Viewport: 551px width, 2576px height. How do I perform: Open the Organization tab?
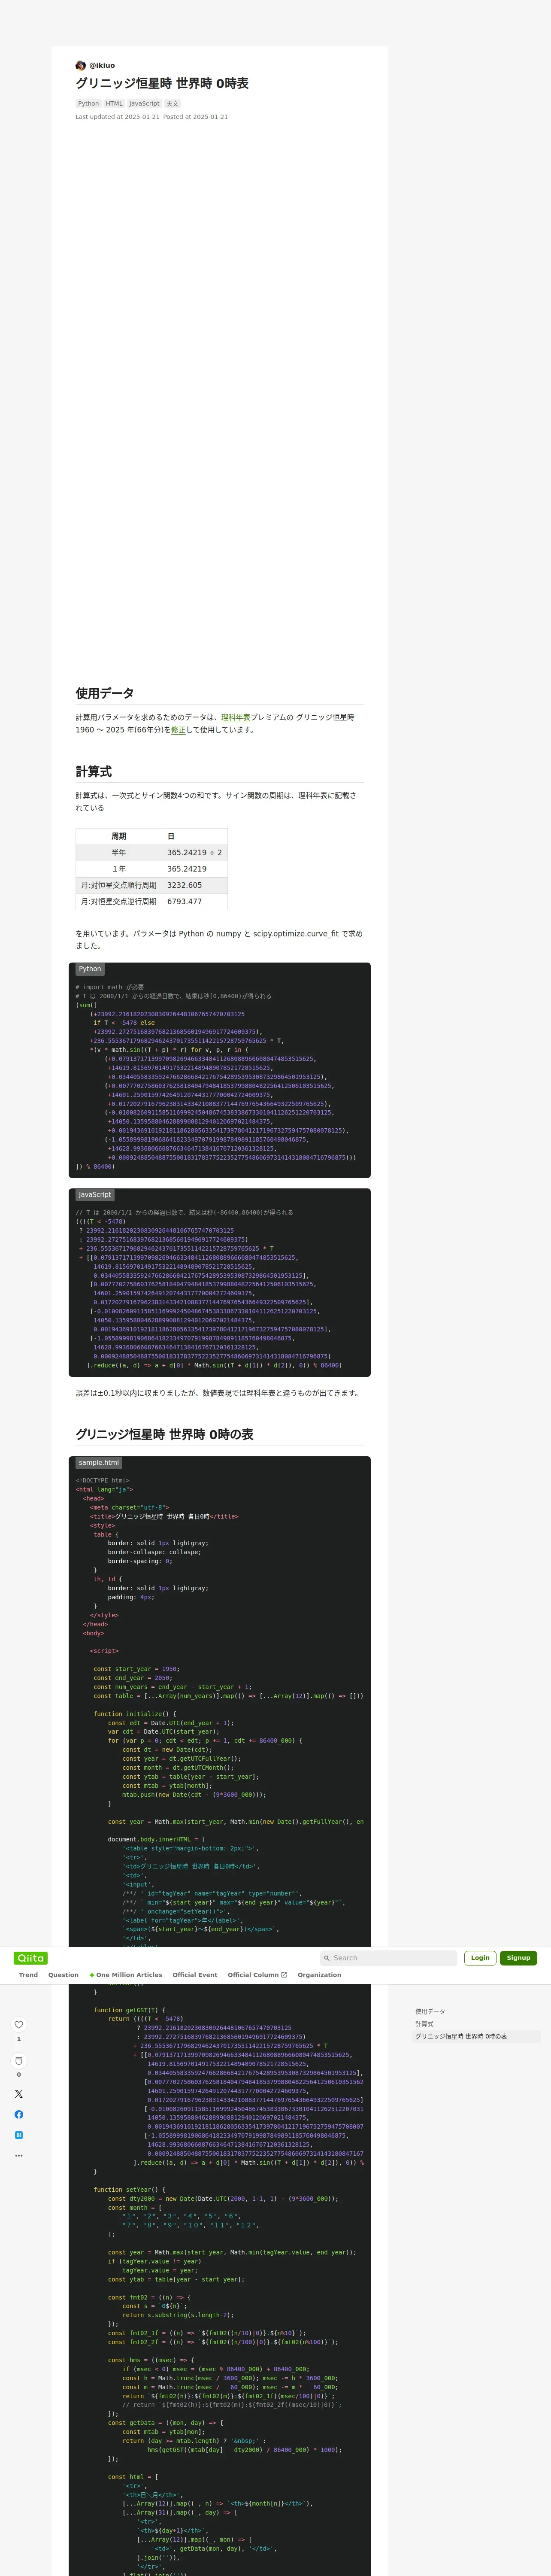319,1975
